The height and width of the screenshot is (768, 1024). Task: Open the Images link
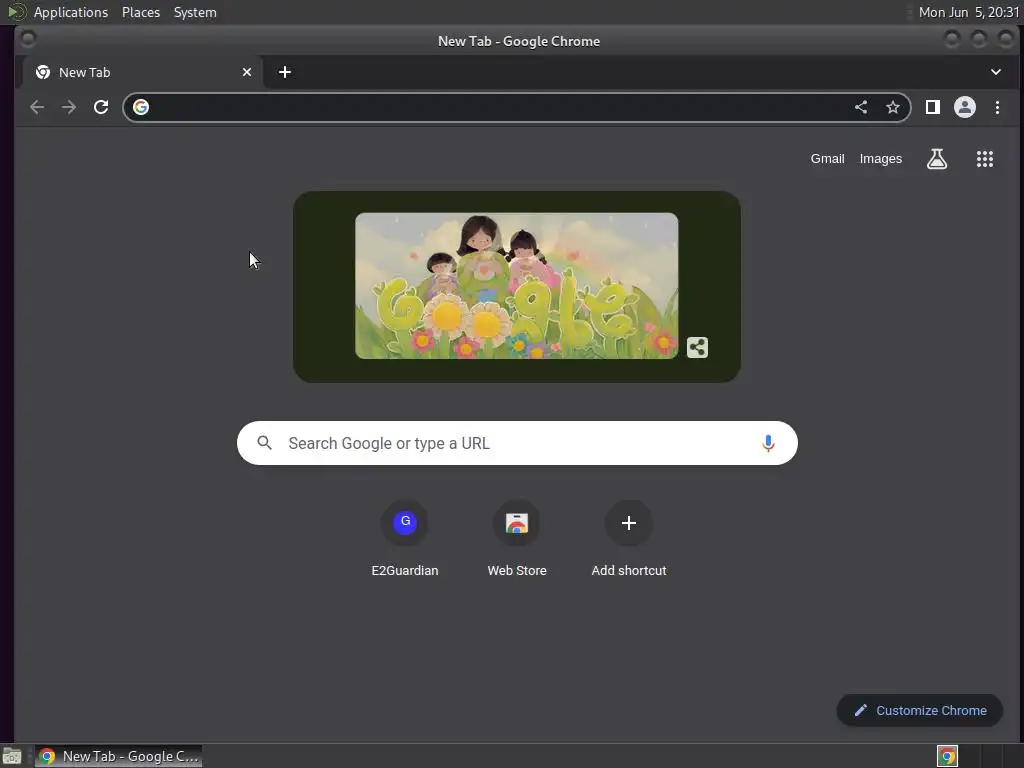pyautogui.click(x=880, y=159)
